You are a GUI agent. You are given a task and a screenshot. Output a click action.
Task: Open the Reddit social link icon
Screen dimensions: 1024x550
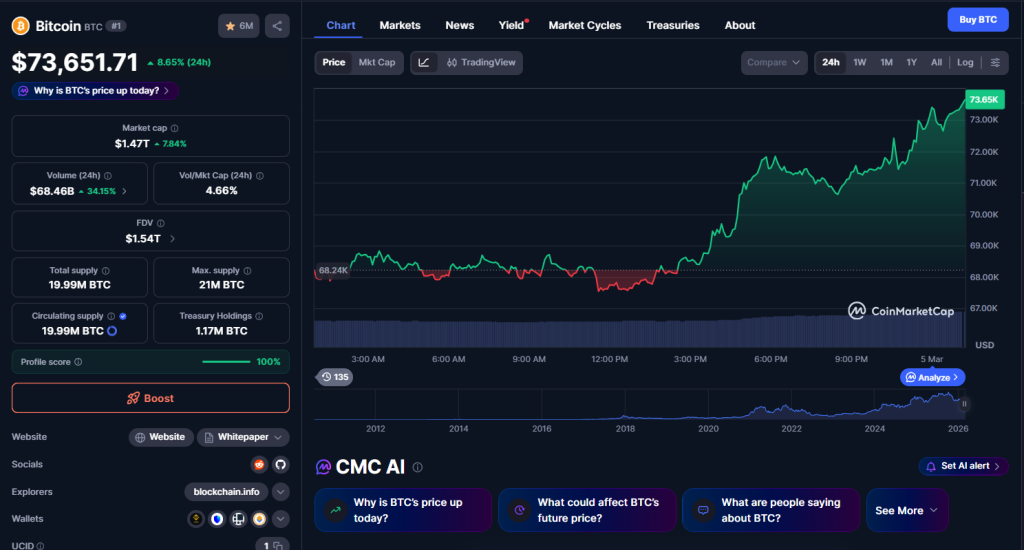click(x=260, y=465)
